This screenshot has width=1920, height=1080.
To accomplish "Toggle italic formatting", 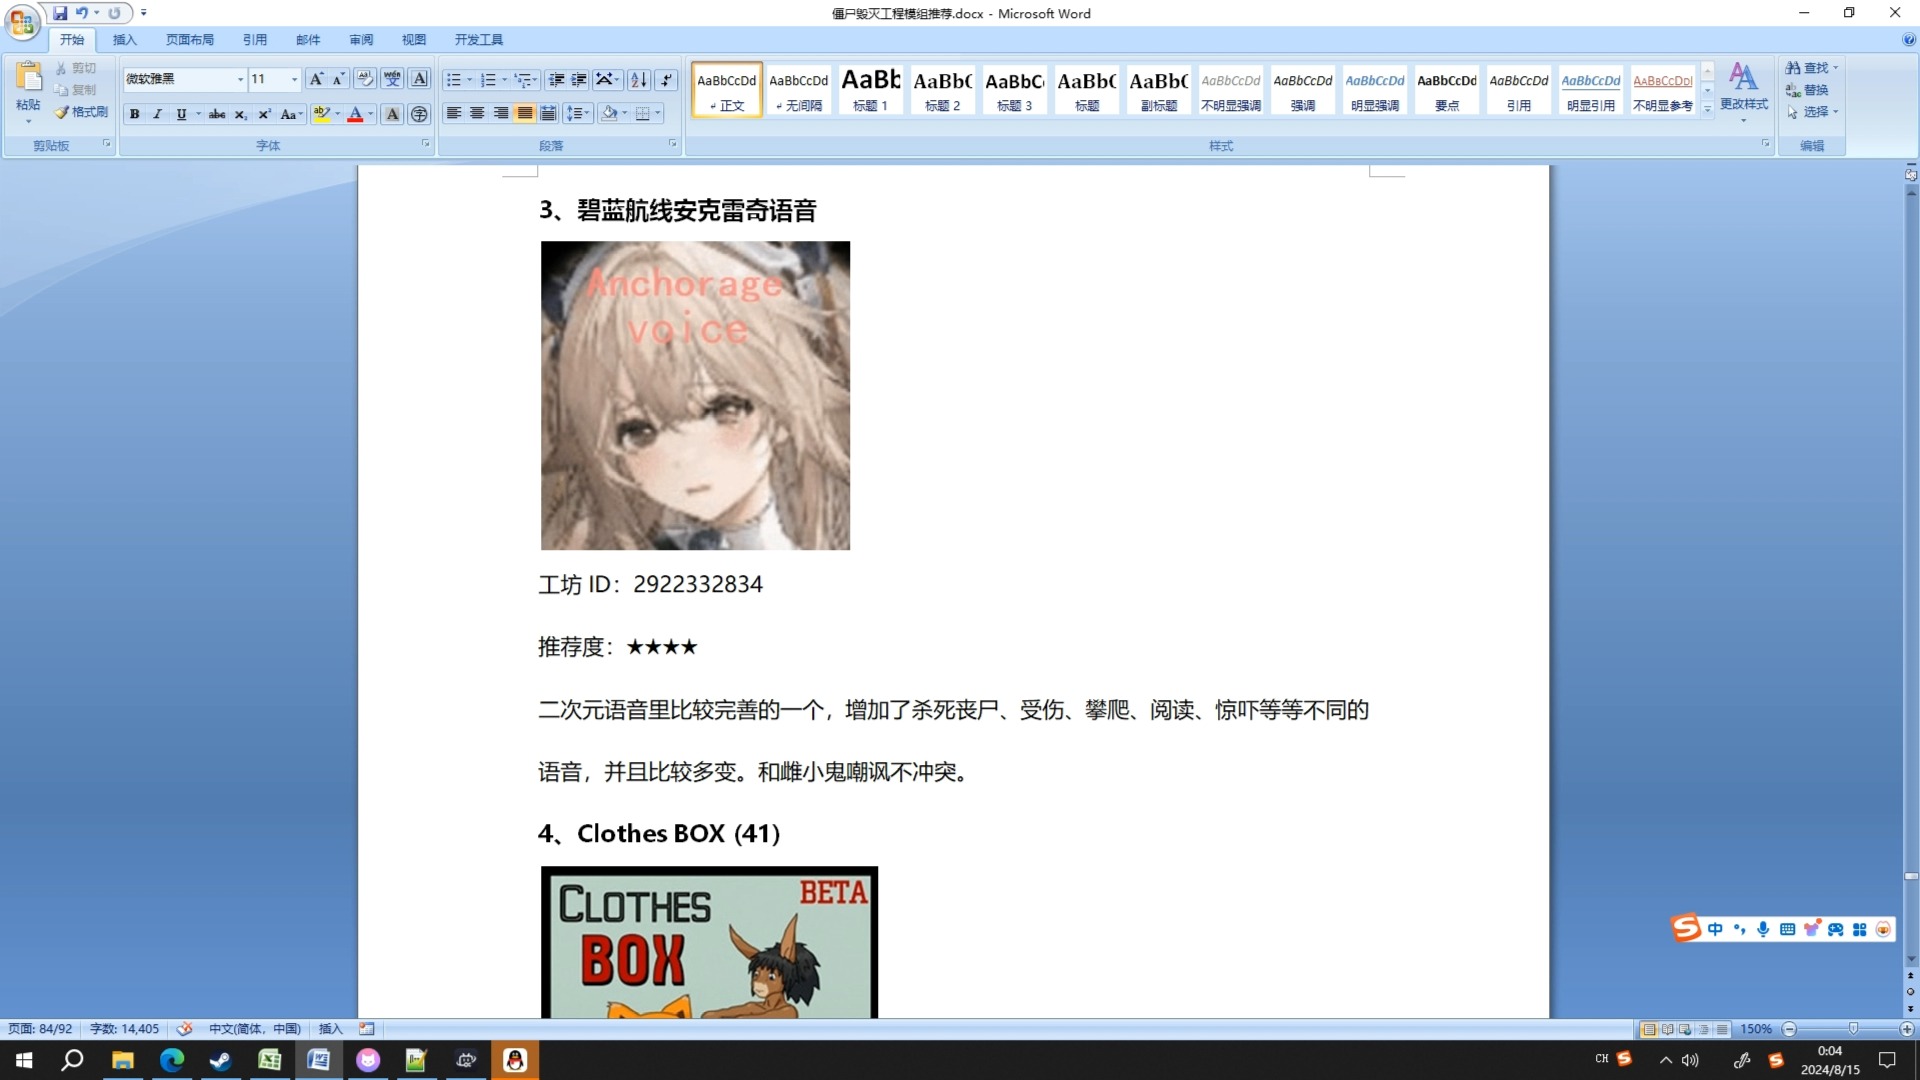I will pyautogui.click(x=157, y=114).
